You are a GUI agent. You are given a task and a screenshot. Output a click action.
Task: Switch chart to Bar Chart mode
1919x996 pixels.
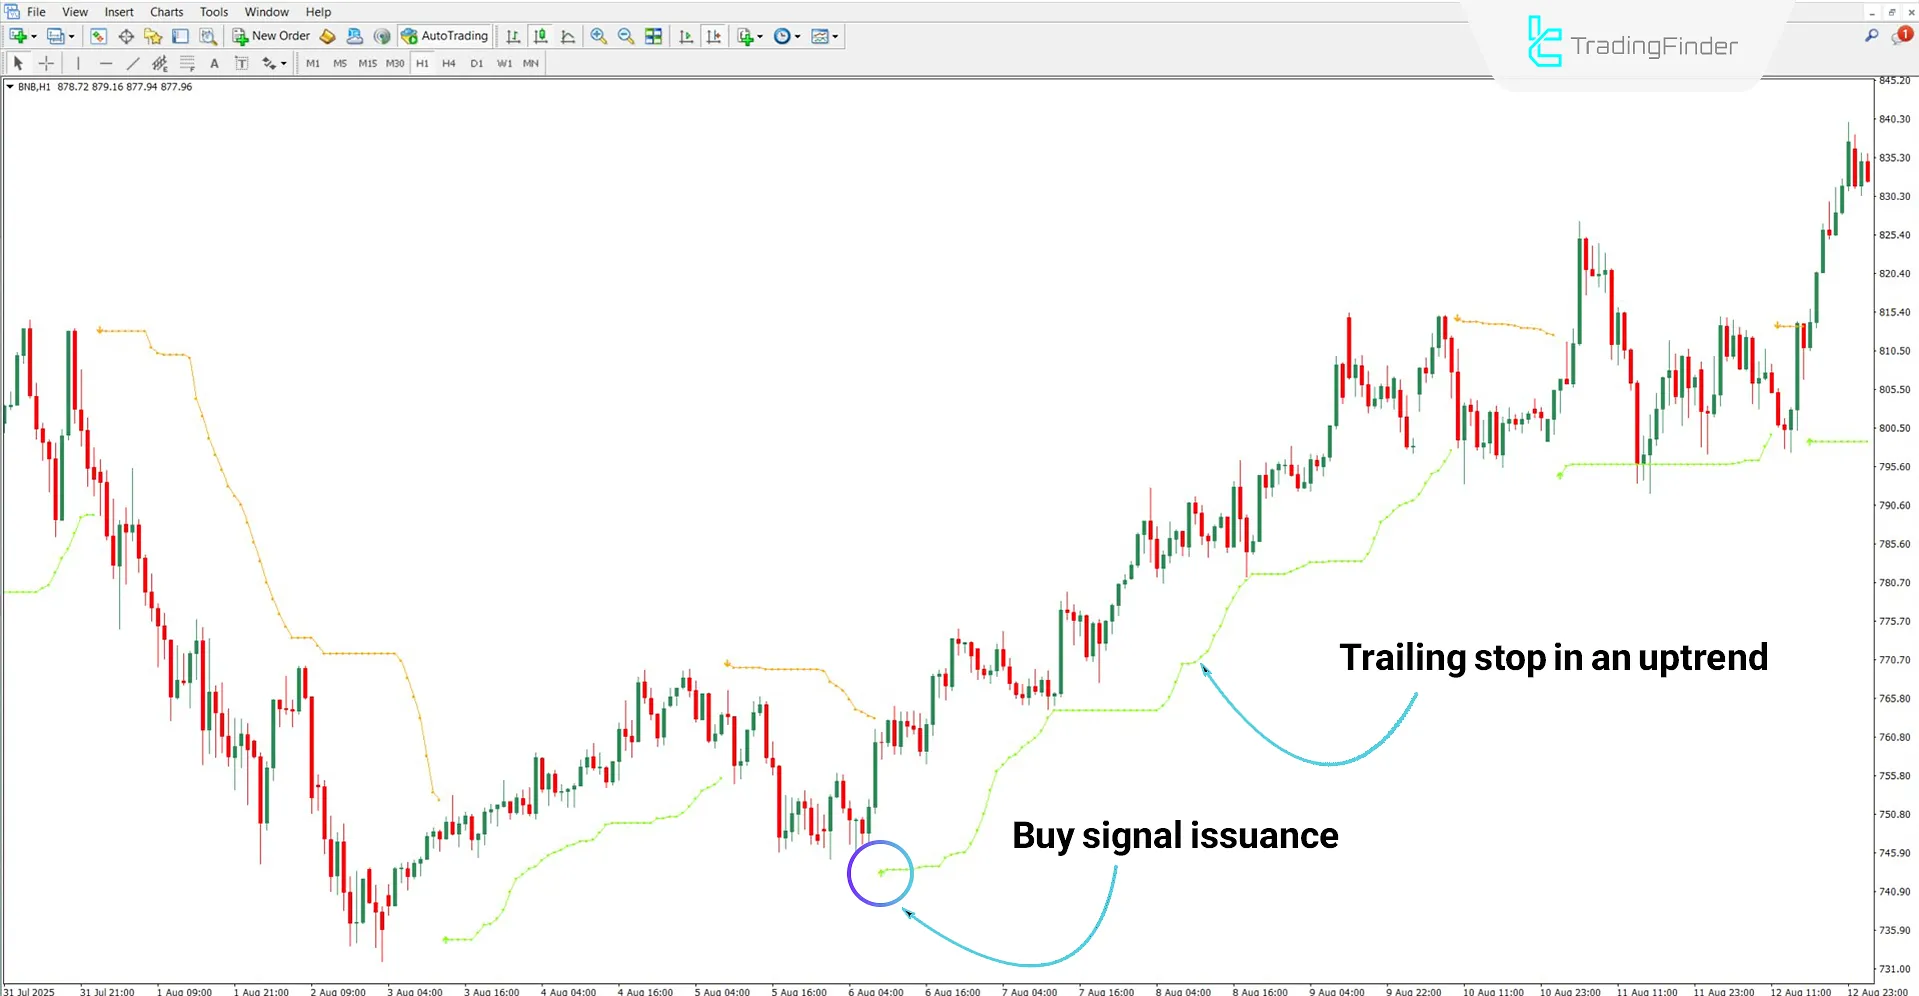[x=513, y=36]
